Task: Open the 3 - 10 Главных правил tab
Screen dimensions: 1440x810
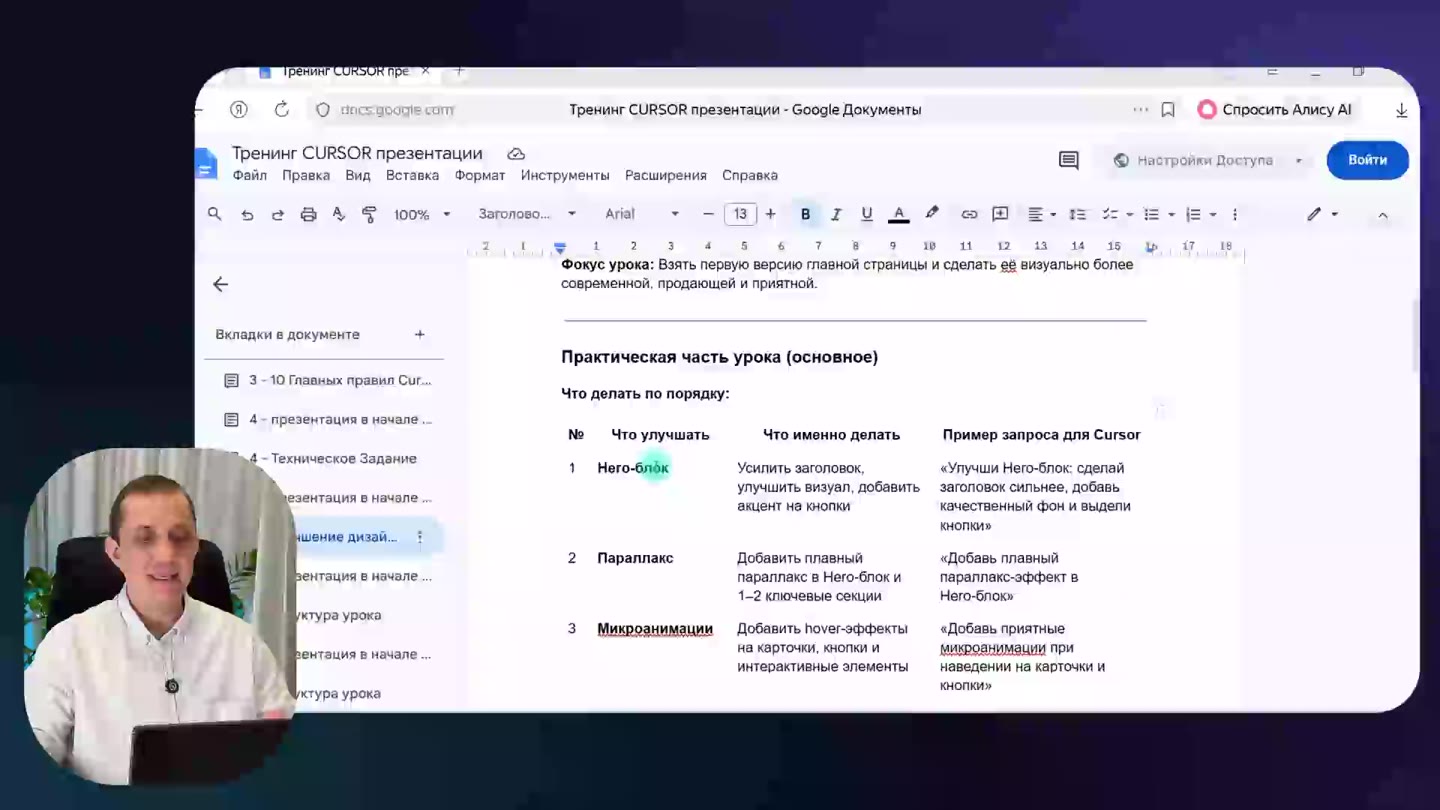Action: coord(327,380)
